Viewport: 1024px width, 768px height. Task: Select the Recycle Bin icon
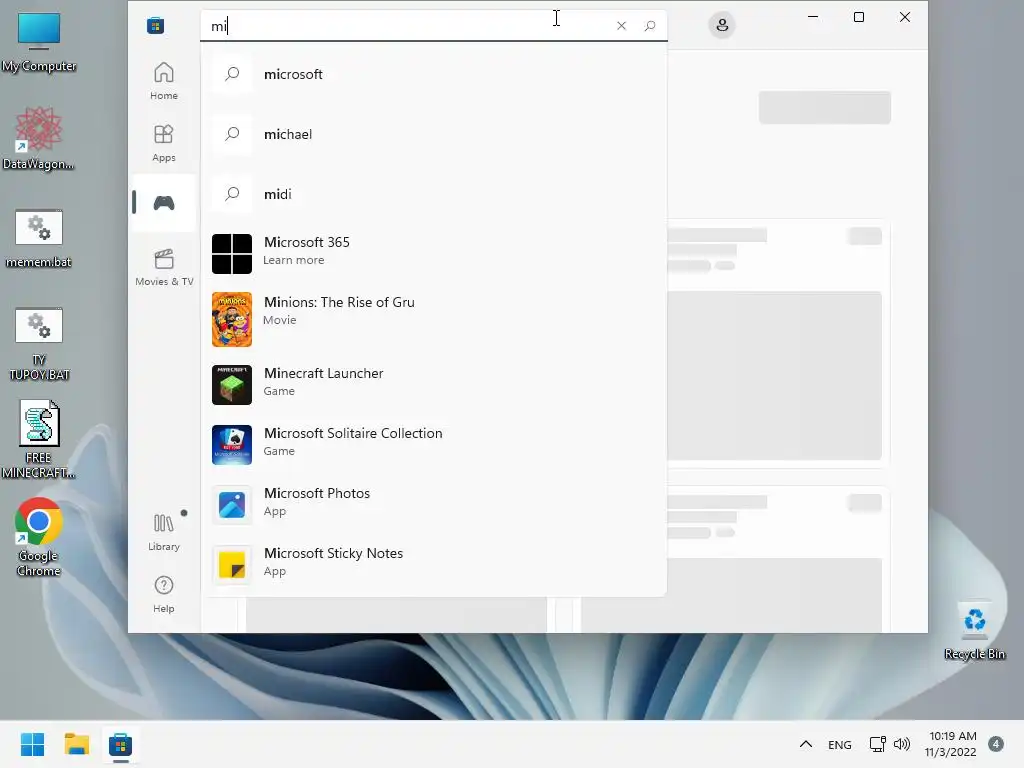pos(974,630)
